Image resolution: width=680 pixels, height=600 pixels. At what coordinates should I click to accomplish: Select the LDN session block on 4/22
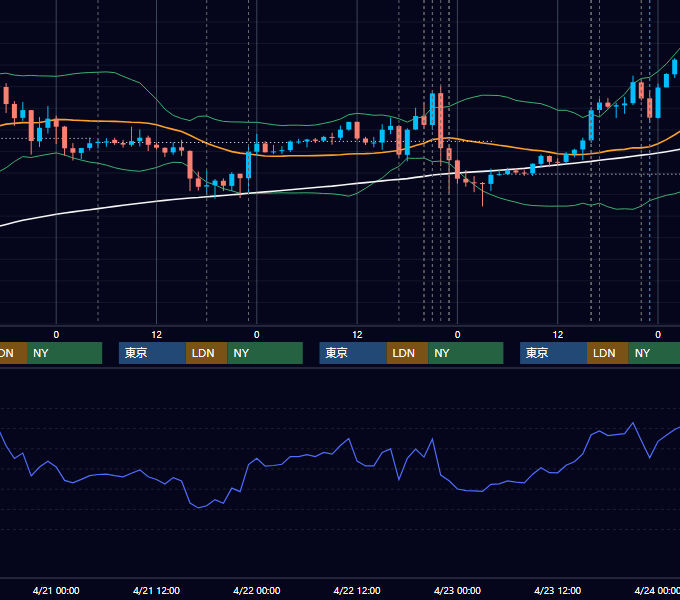407,353
